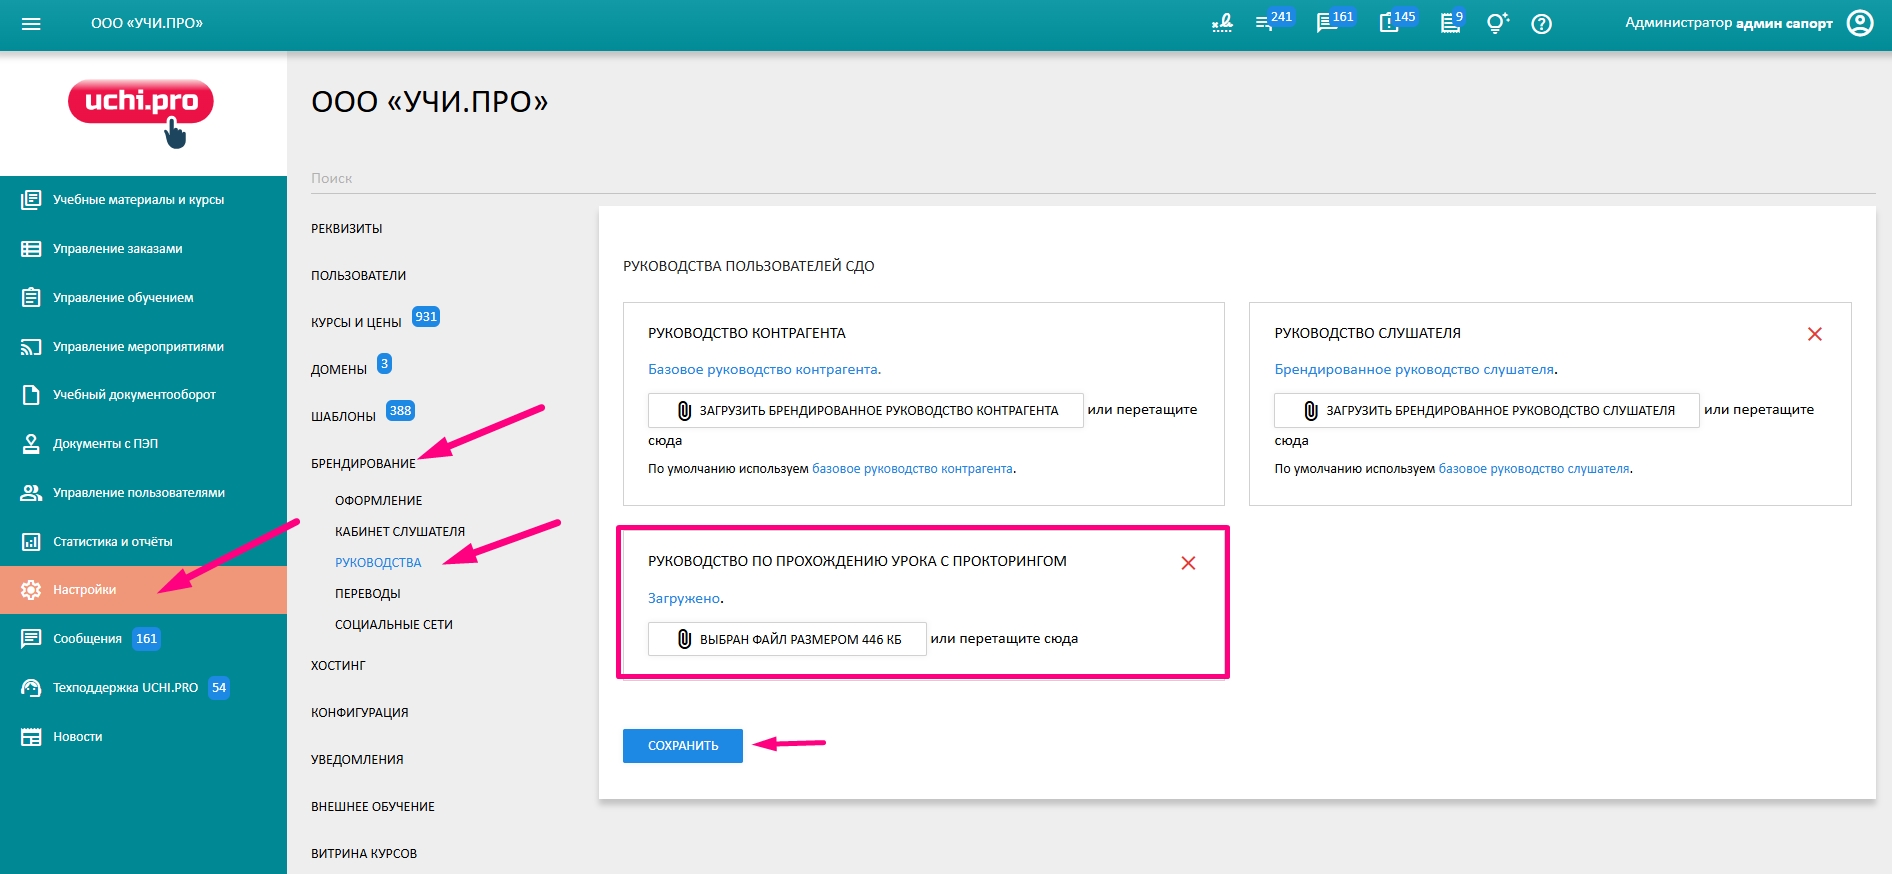Open КОНФИГУРАЦИЯ settings section
The width and height of the screenshot is (1892, 874).
tap(359, 713)
